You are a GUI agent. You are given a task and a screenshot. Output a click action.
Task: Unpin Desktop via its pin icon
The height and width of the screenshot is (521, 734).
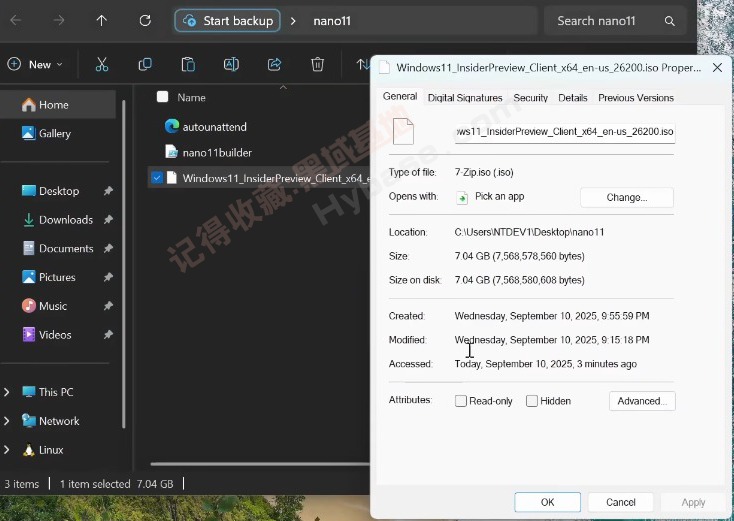click(108, 191)
